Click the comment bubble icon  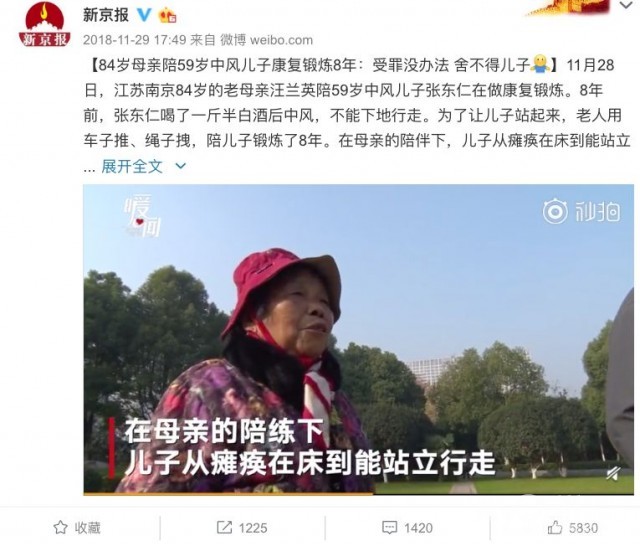[389, 528]
